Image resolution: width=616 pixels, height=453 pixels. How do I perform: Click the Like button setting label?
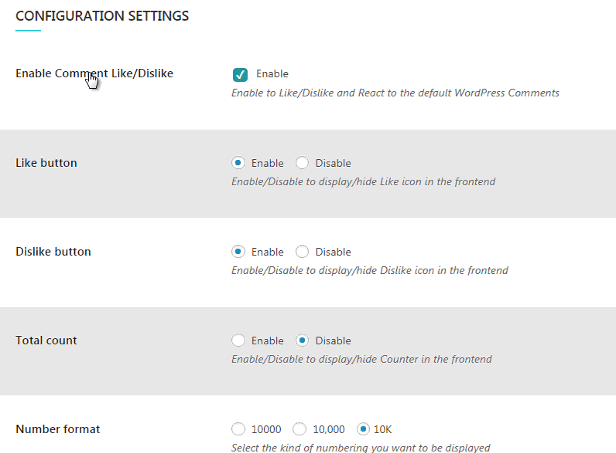46,163
